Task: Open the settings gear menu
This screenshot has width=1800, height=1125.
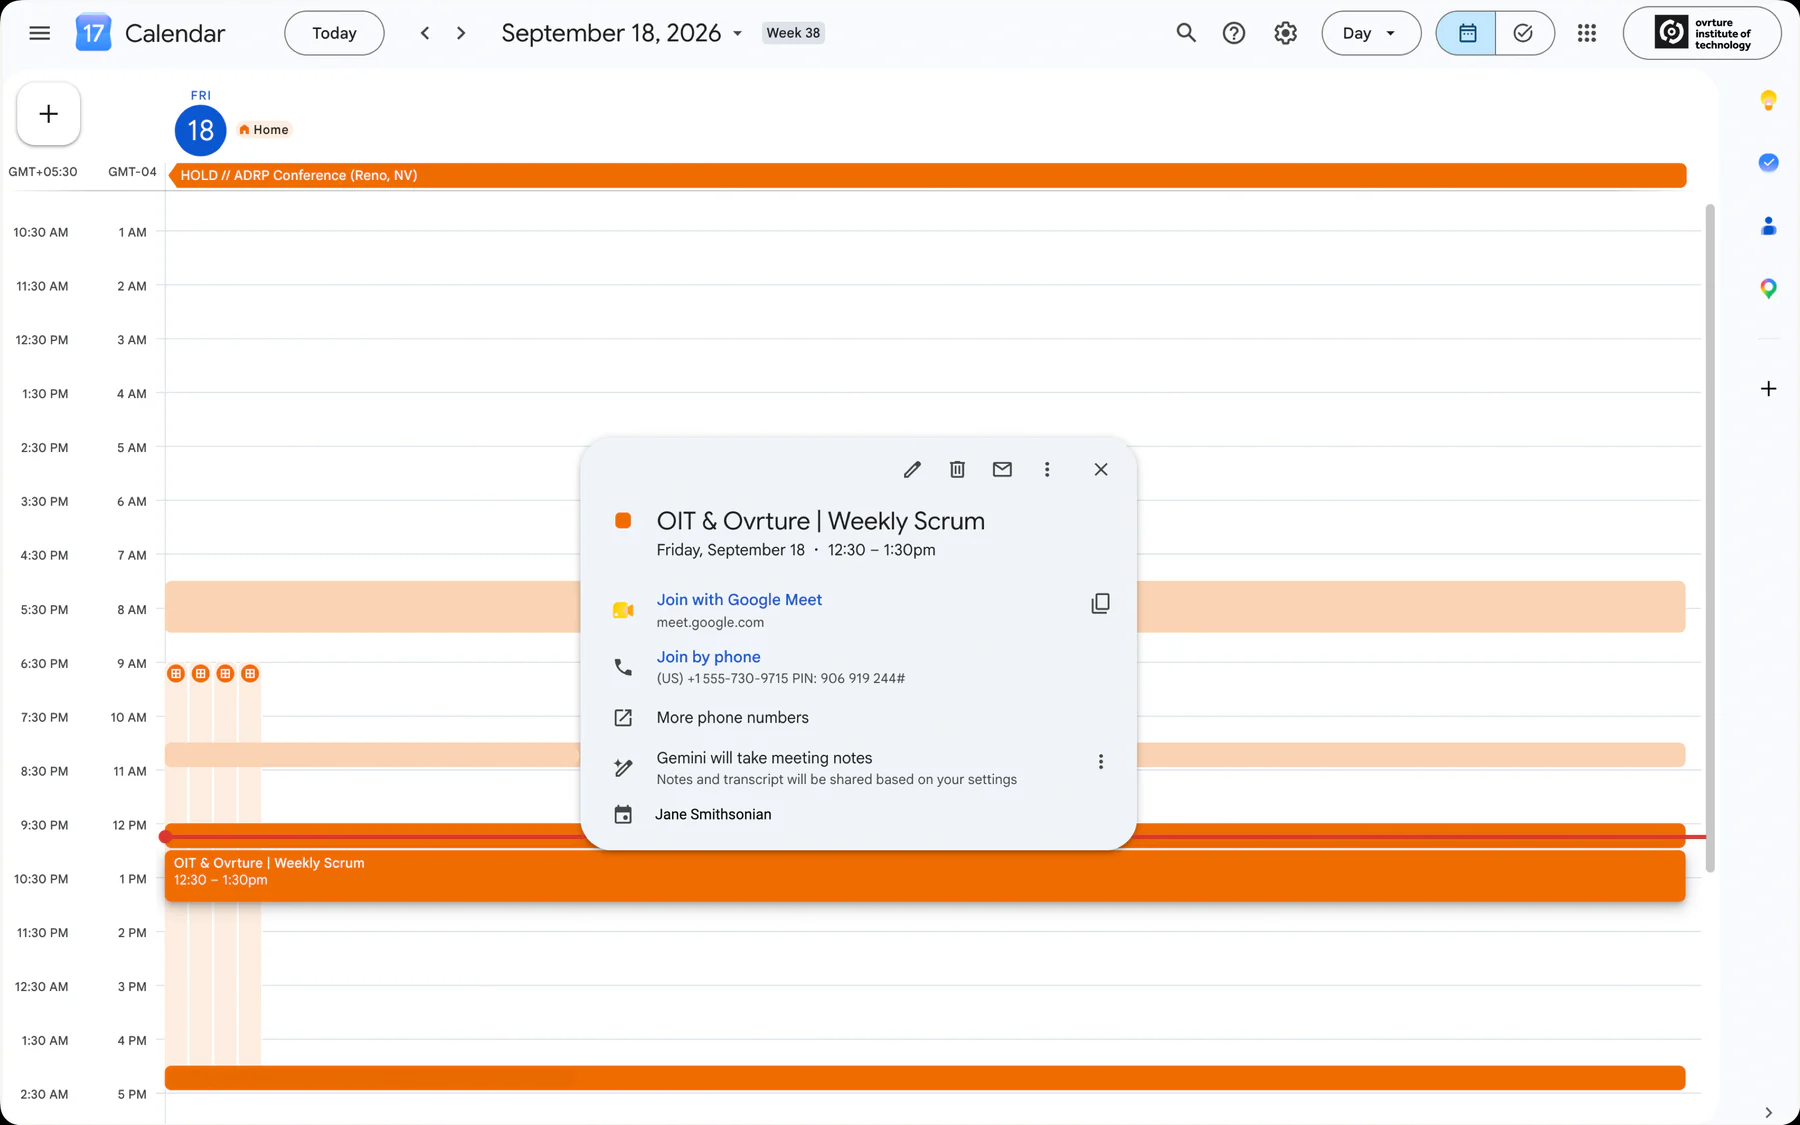Action: click(1285, 33)
